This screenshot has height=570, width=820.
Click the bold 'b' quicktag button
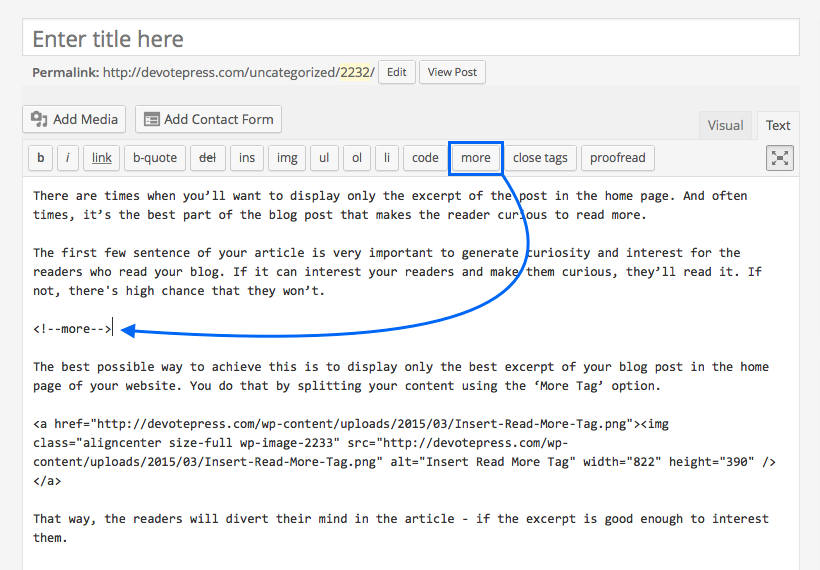[x=41, y=158]
